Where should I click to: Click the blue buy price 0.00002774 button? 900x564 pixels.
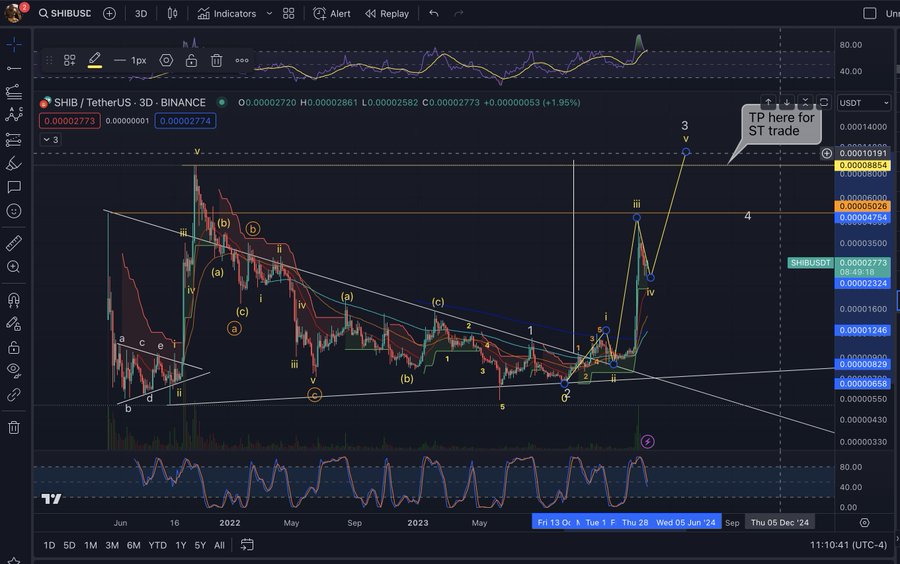pos(185,121)
